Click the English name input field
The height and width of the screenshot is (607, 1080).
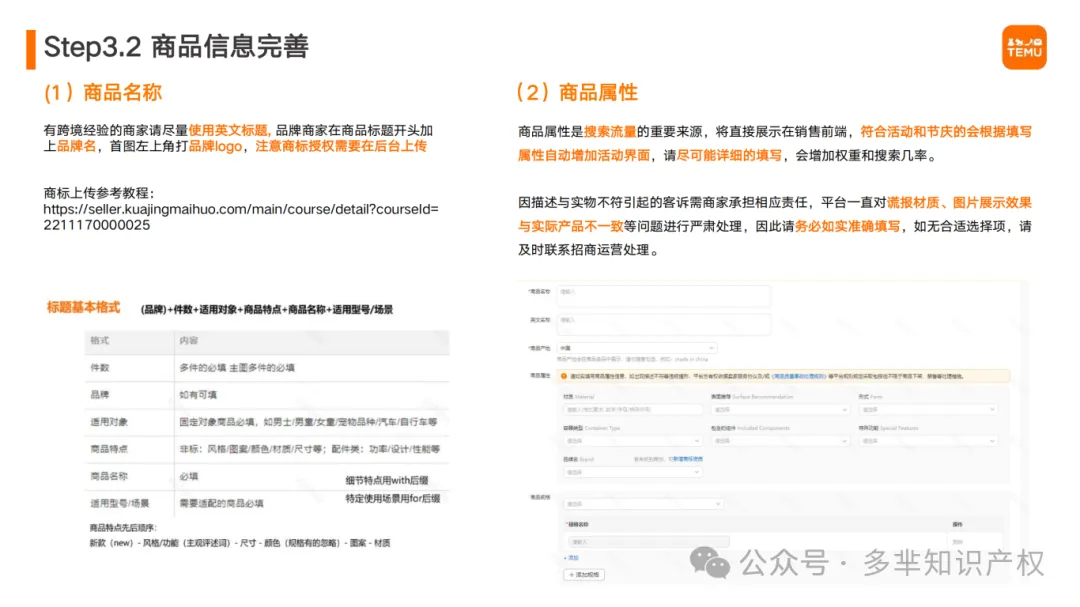[664, 324]
